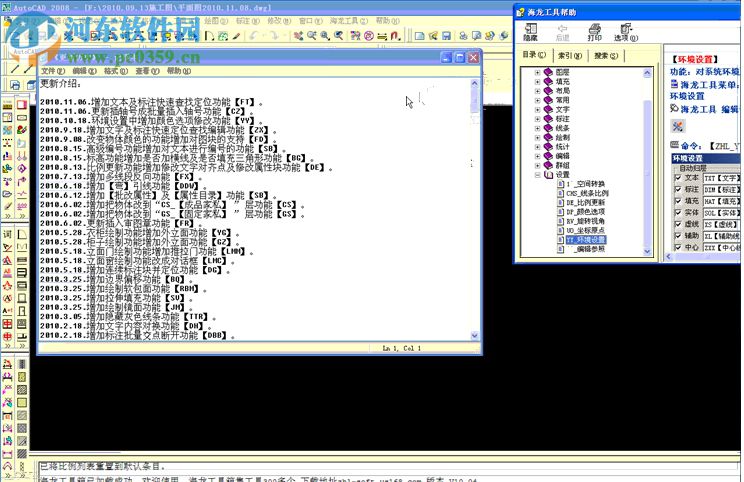744x482 pixels.
Task: Open the 海龙工具 menu in AutoCAD
Action: [x=349, y=21]
